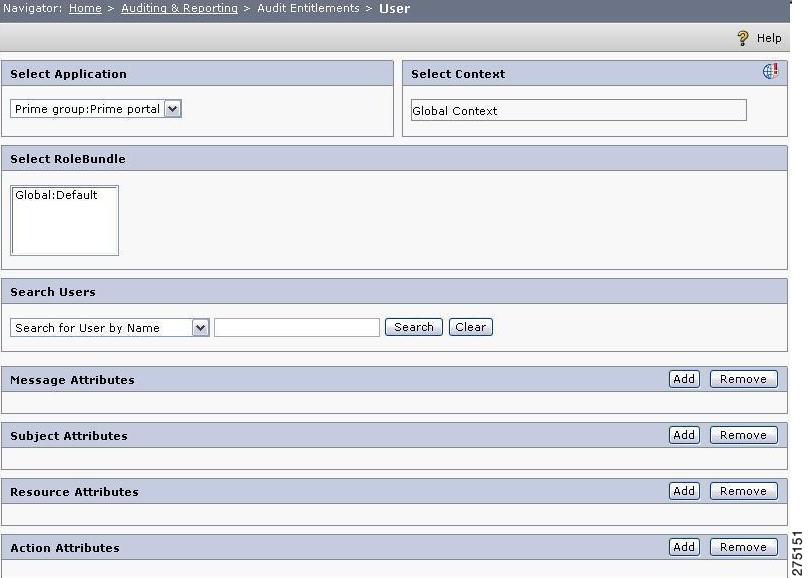Remove an Action Attribute
Viewport: 808px width, 578px height.
coord(744,547)
